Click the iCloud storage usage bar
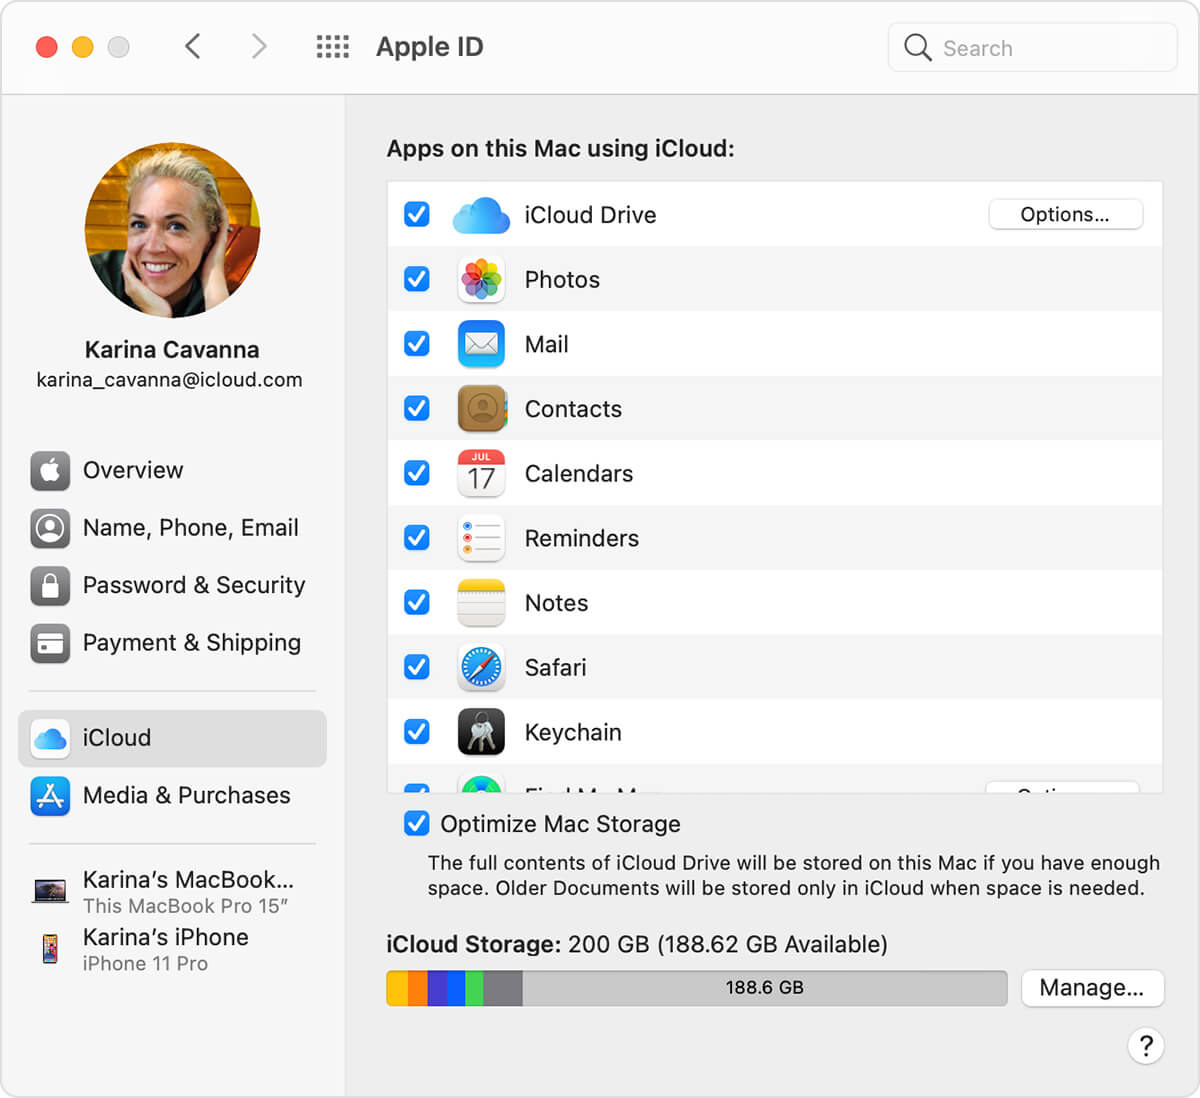 coord(697,987)
